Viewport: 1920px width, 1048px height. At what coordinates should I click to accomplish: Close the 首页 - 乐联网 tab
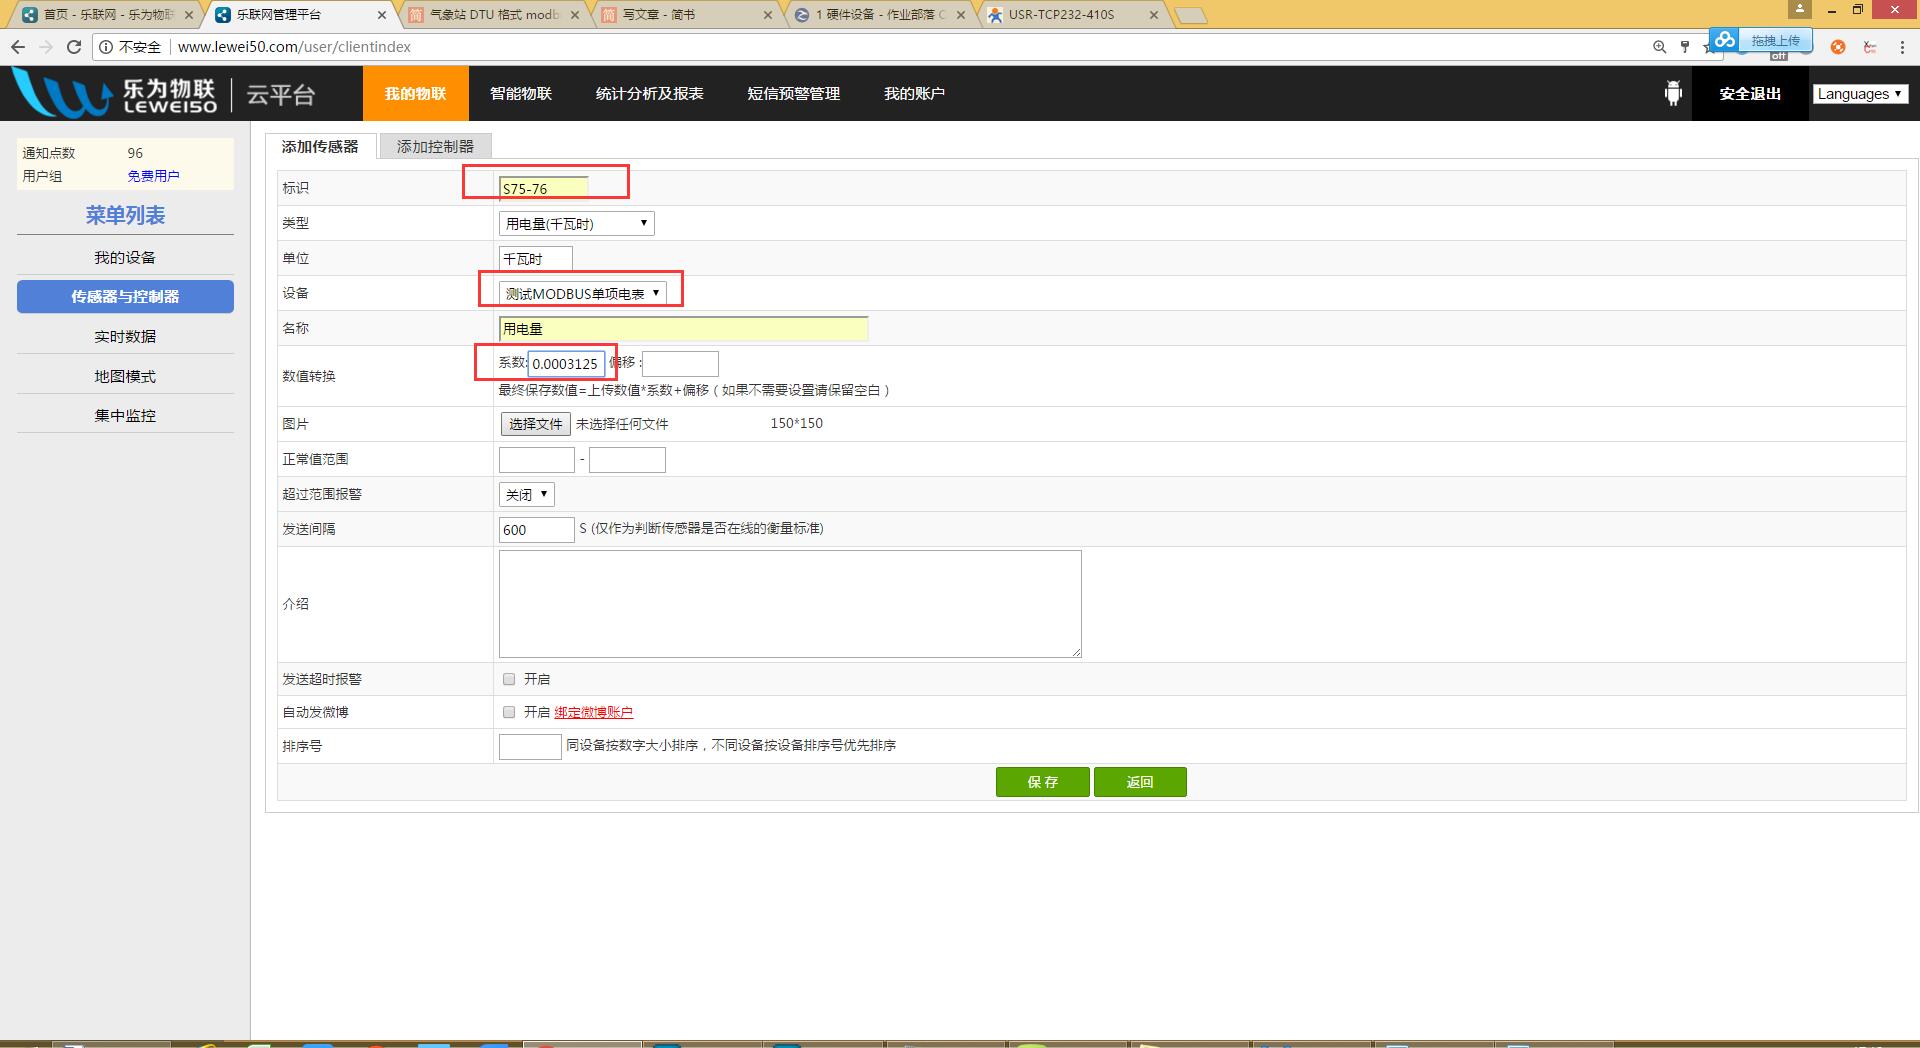[189, 15]
